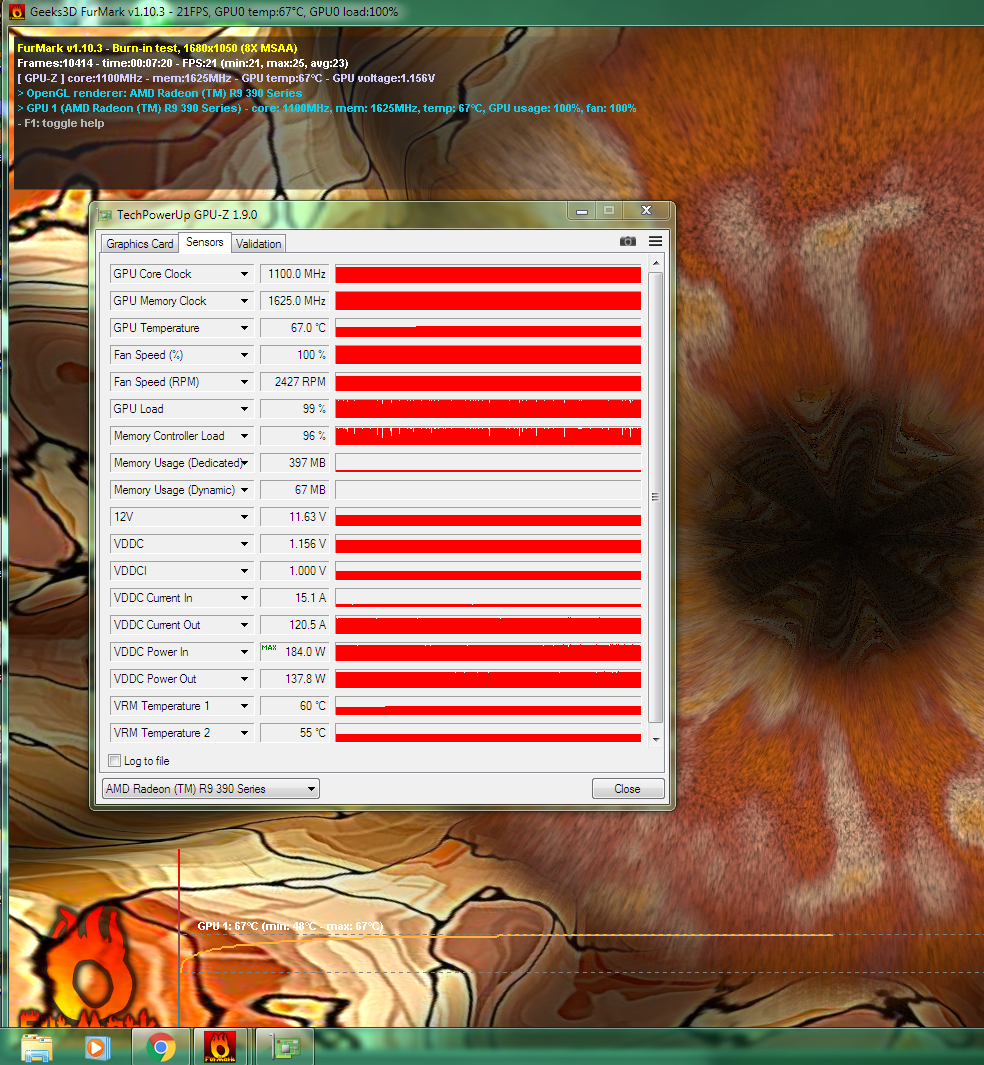Switch to GPU-Z via taskbar icon
Viewport: 984px width, 1065px height.
click(285, 1047)
